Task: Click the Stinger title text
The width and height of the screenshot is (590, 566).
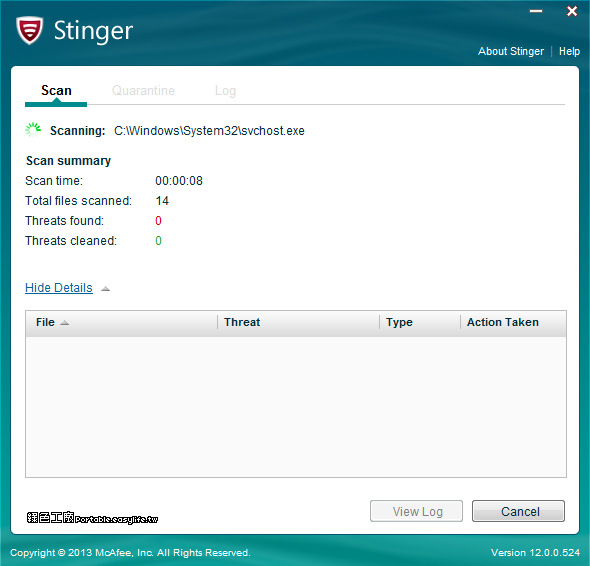Action: click(x=93, y=31)
